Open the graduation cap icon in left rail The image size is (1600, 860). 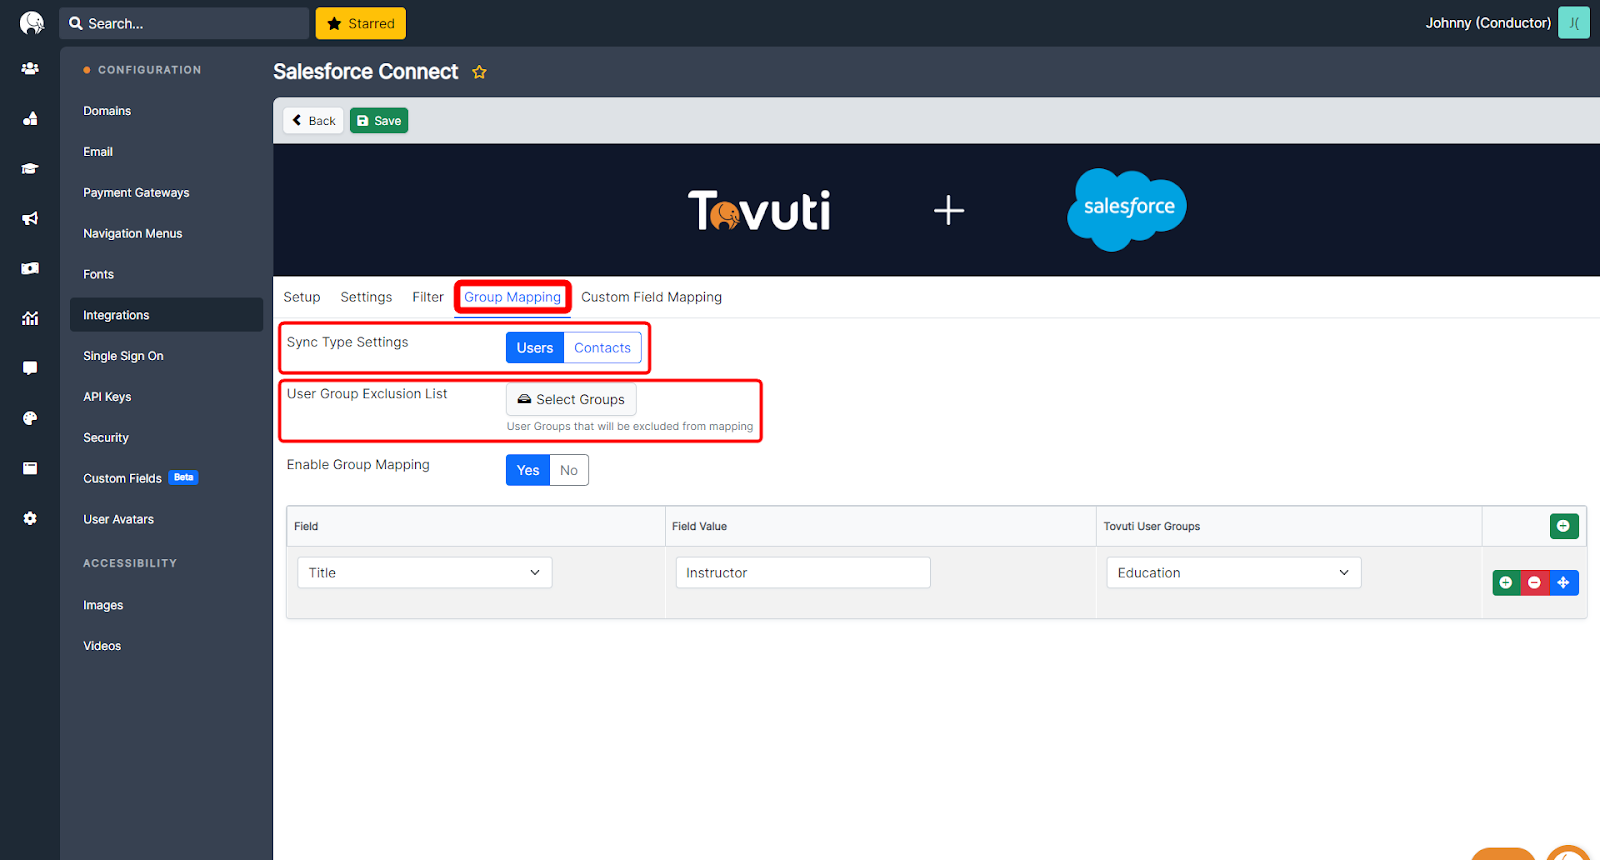(30, 169)
